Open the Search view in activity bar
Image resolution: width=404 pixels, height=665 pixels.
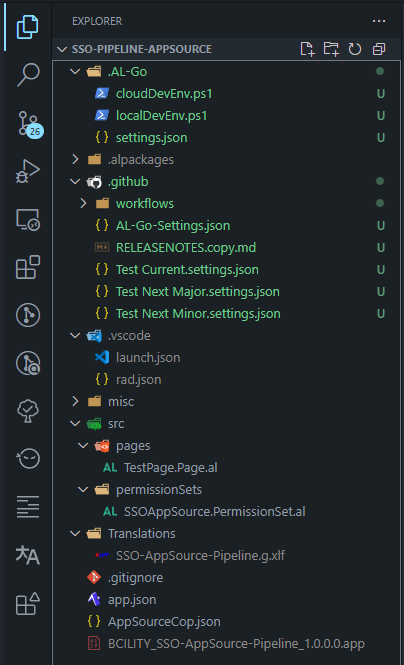28,75
